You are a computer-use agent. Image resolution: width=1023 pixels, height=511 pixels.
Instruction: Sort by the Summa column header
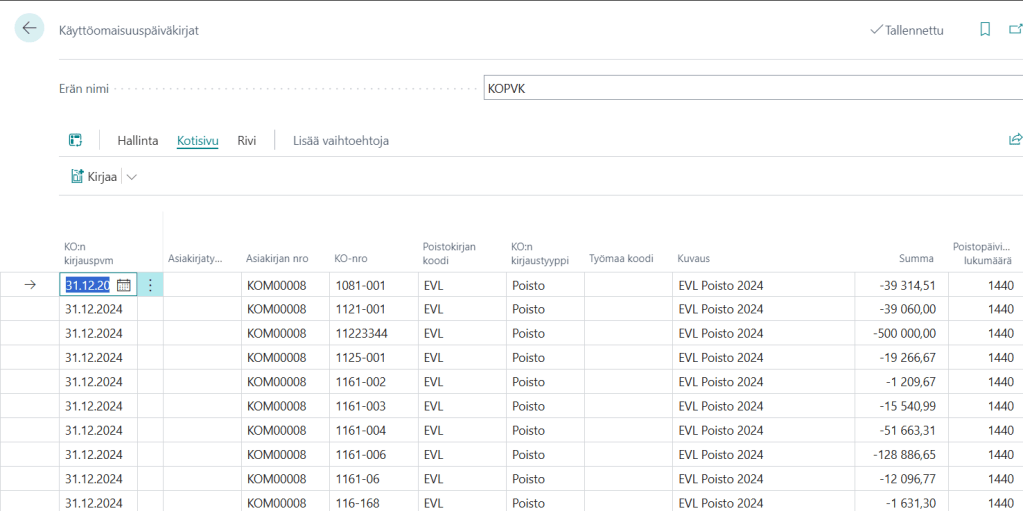(x=915, y=258)
